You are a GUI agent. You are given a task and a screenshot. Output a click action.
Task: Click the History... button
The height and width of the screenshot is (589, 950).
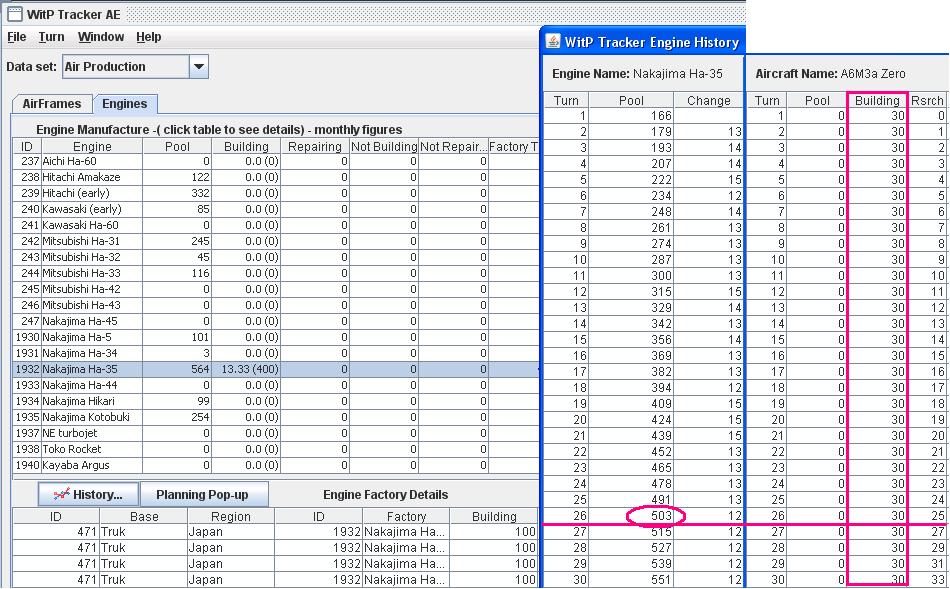coord(88,494)
